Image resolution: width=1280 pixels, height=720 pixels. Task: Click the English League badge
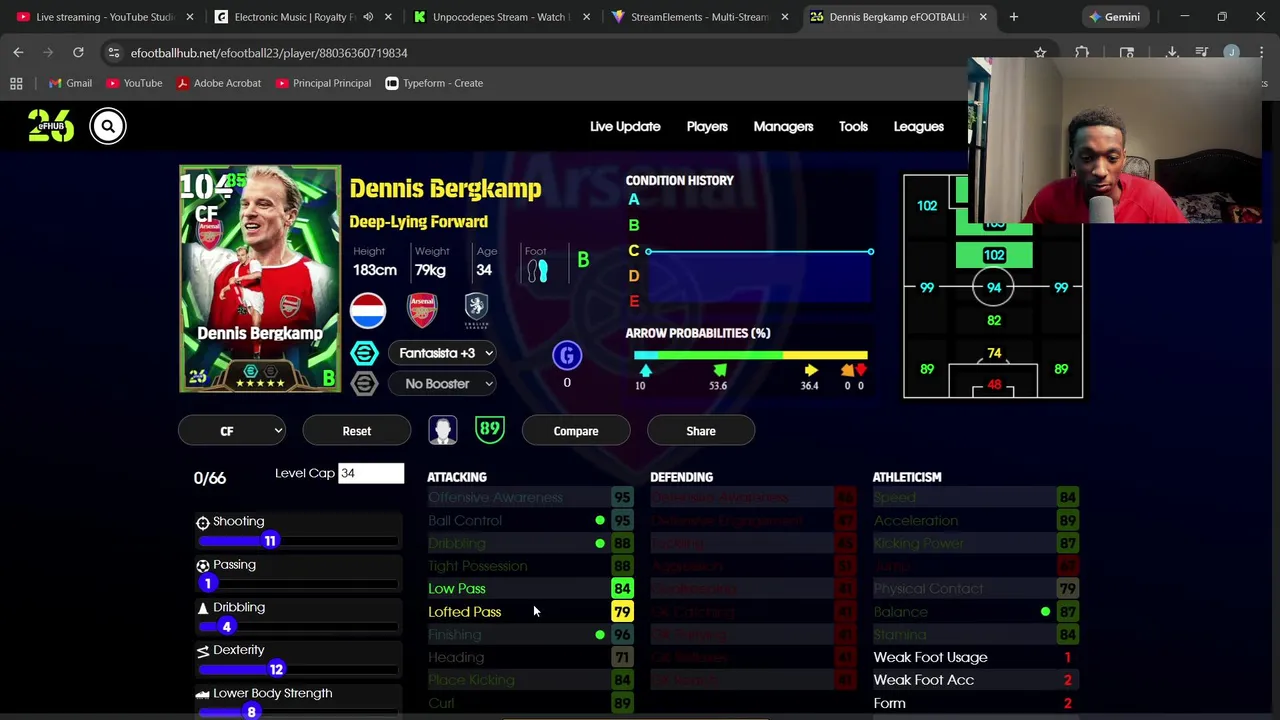pyautogui.click(x=476, y=310)
